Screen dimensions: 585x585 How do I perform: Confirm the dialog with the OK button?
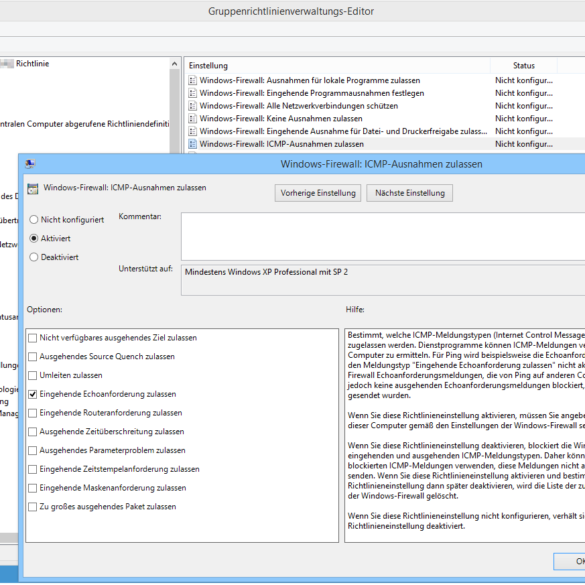click(569, 561)
